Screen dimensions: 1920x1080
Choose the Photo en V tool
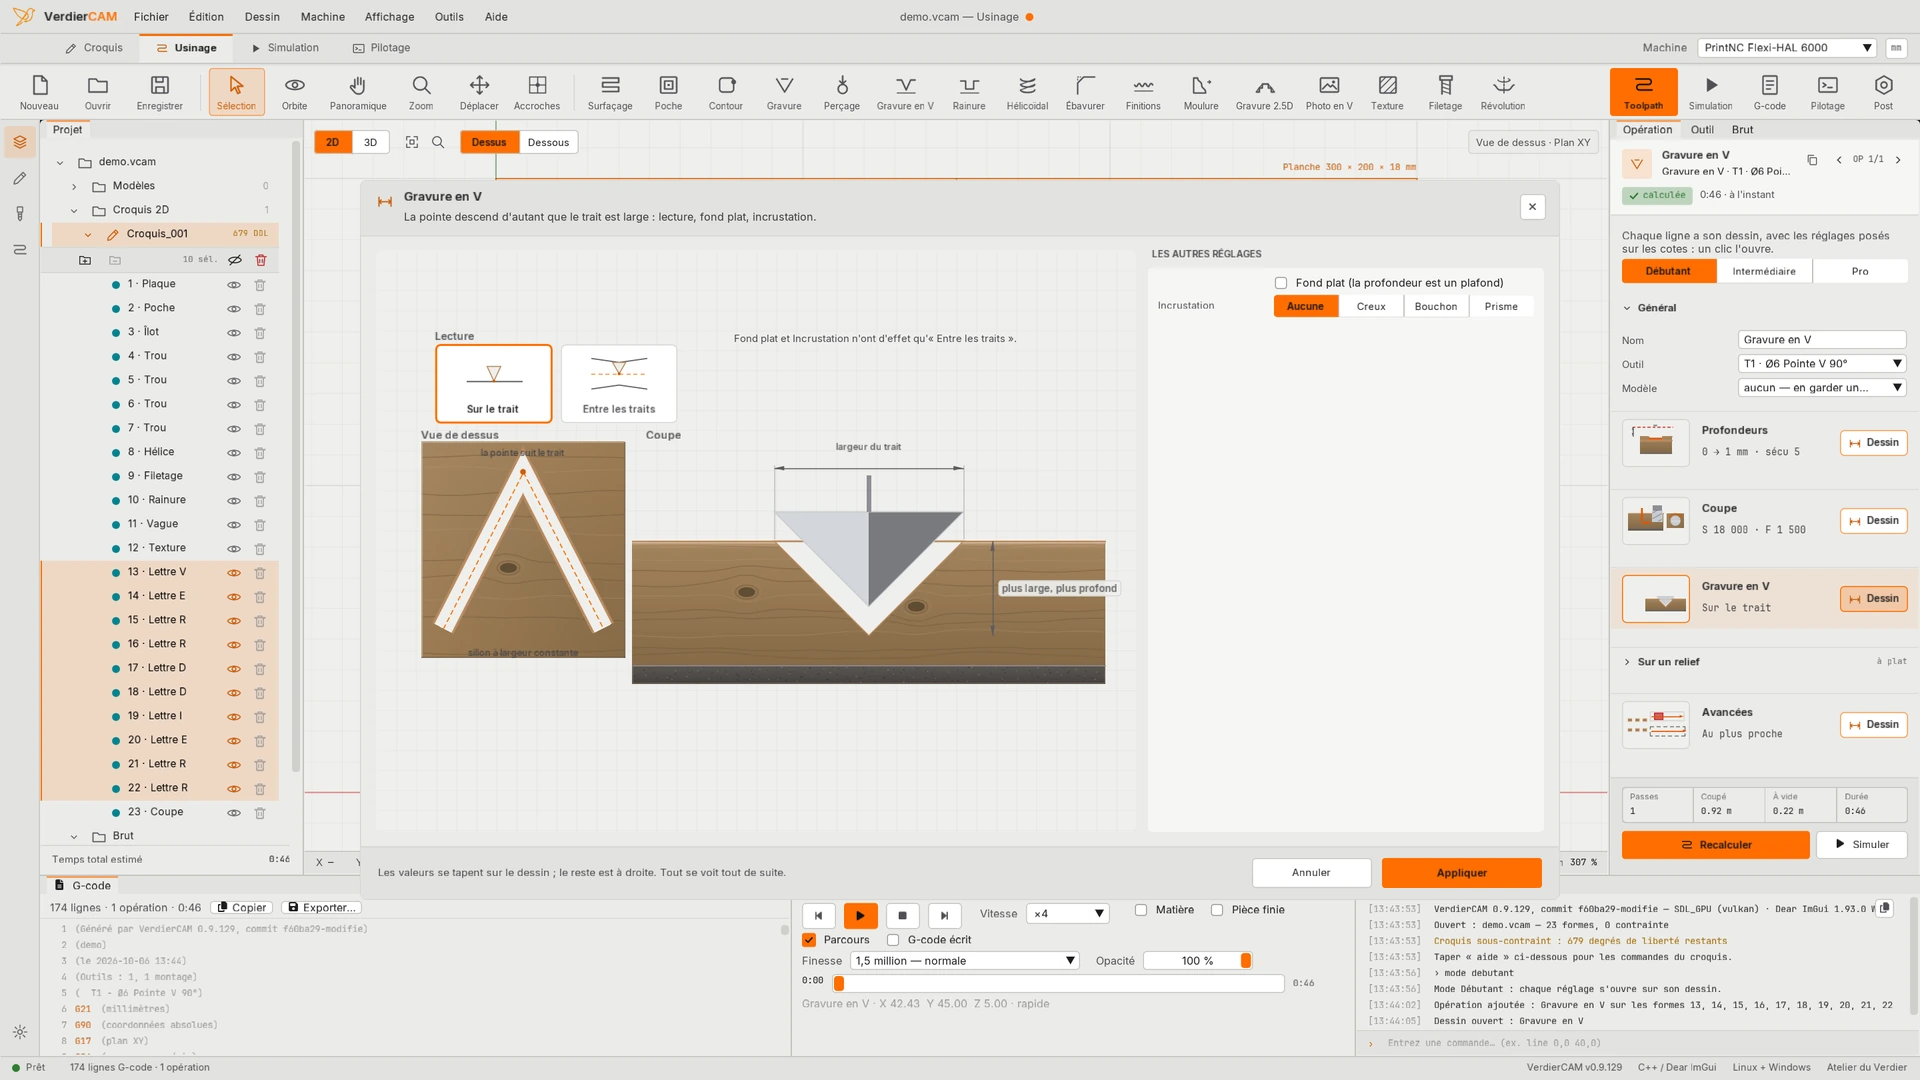click(1328, 92)
